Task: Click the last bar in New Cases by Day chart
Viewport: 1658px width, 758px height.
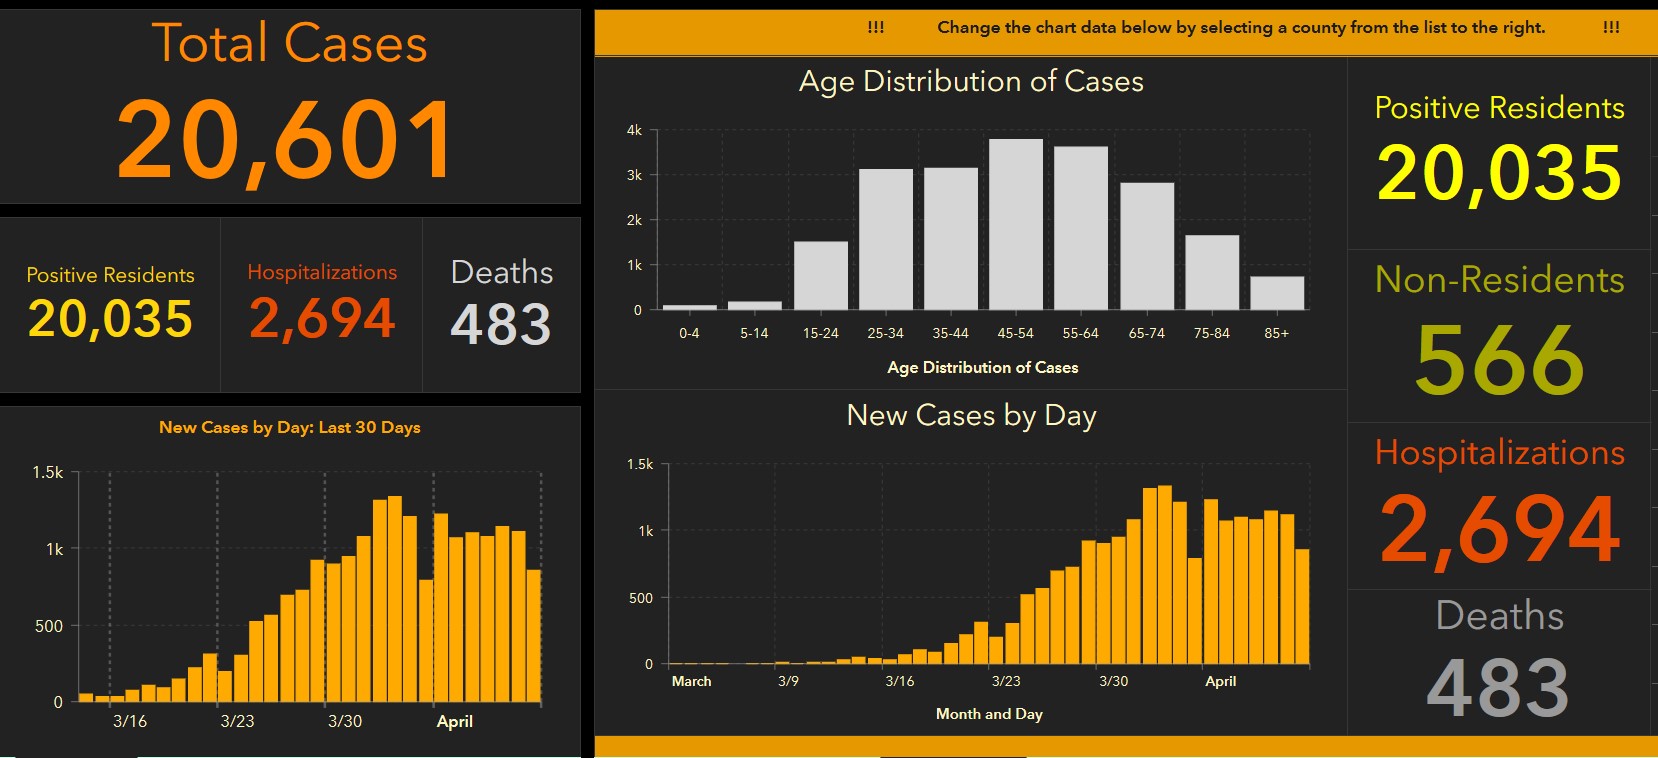Action: [x=1302, y=606]
